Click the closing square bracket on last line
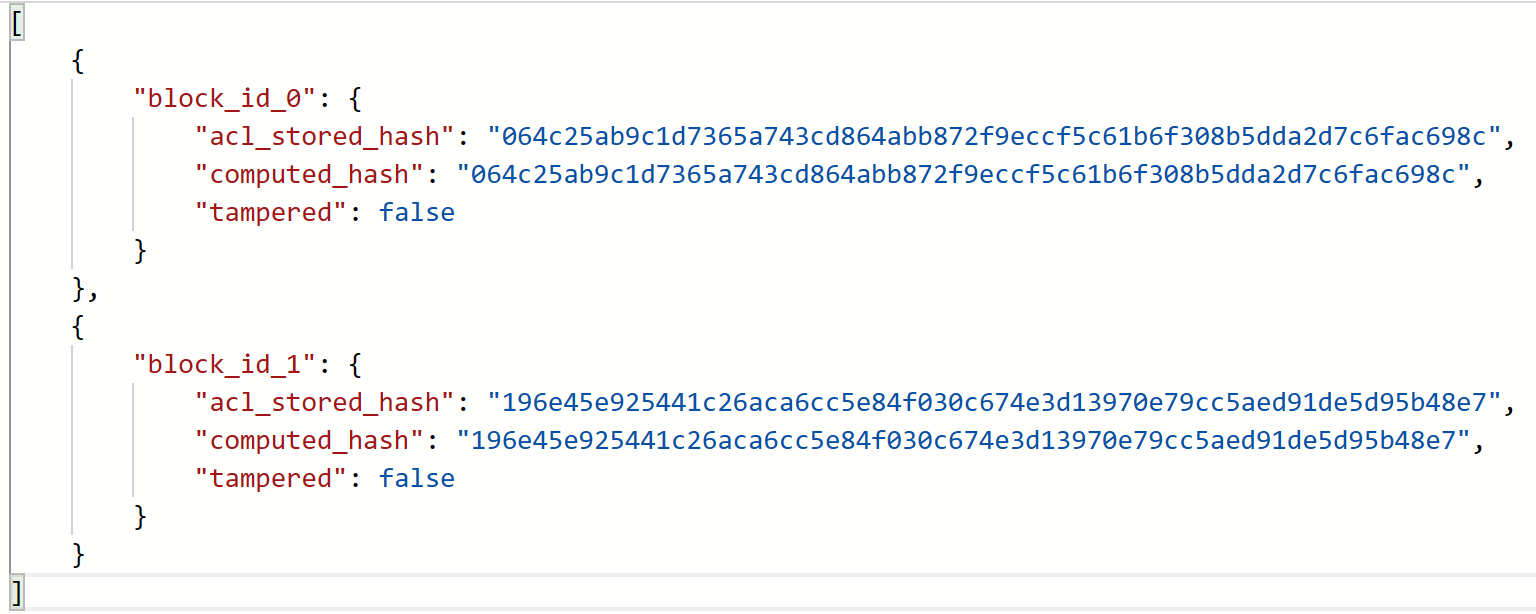The width and height of the screenshot is (1536, 614). click(17, 587)
